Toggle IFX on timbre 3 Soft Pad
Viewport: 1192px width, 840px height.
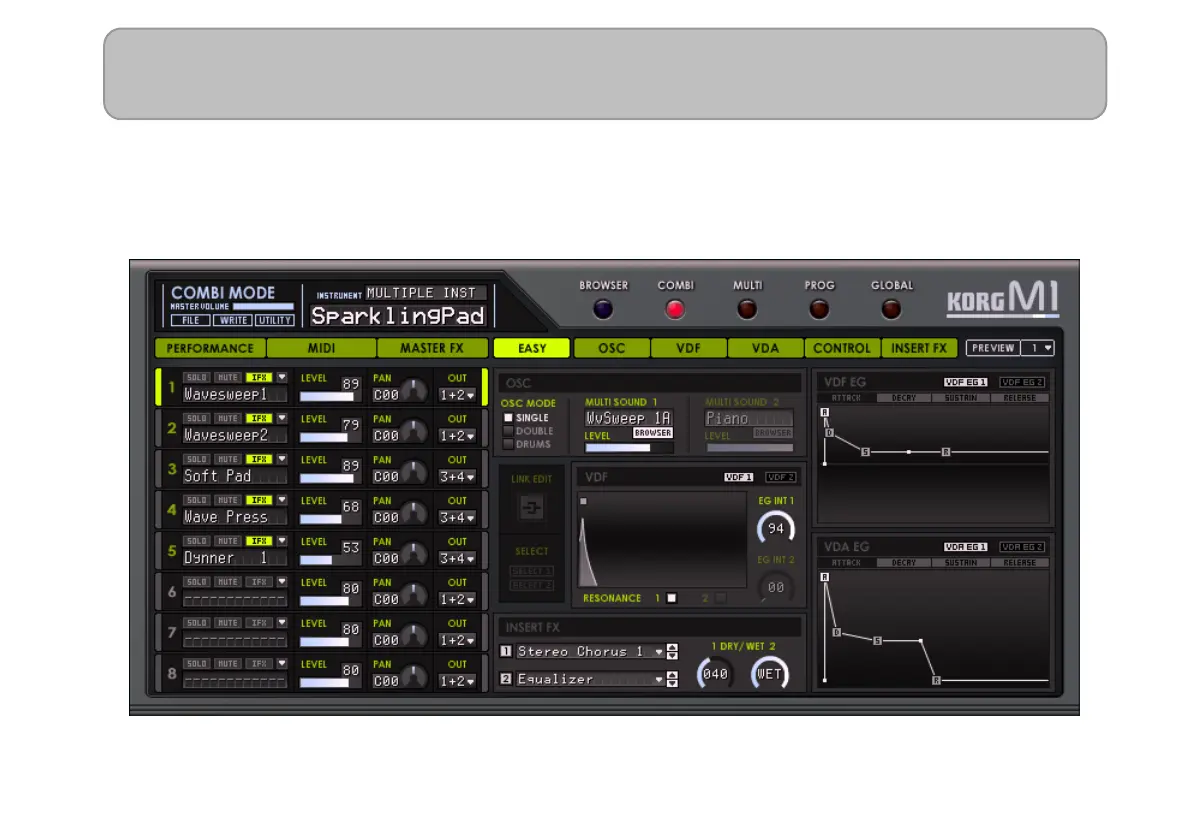pos(259,460)
